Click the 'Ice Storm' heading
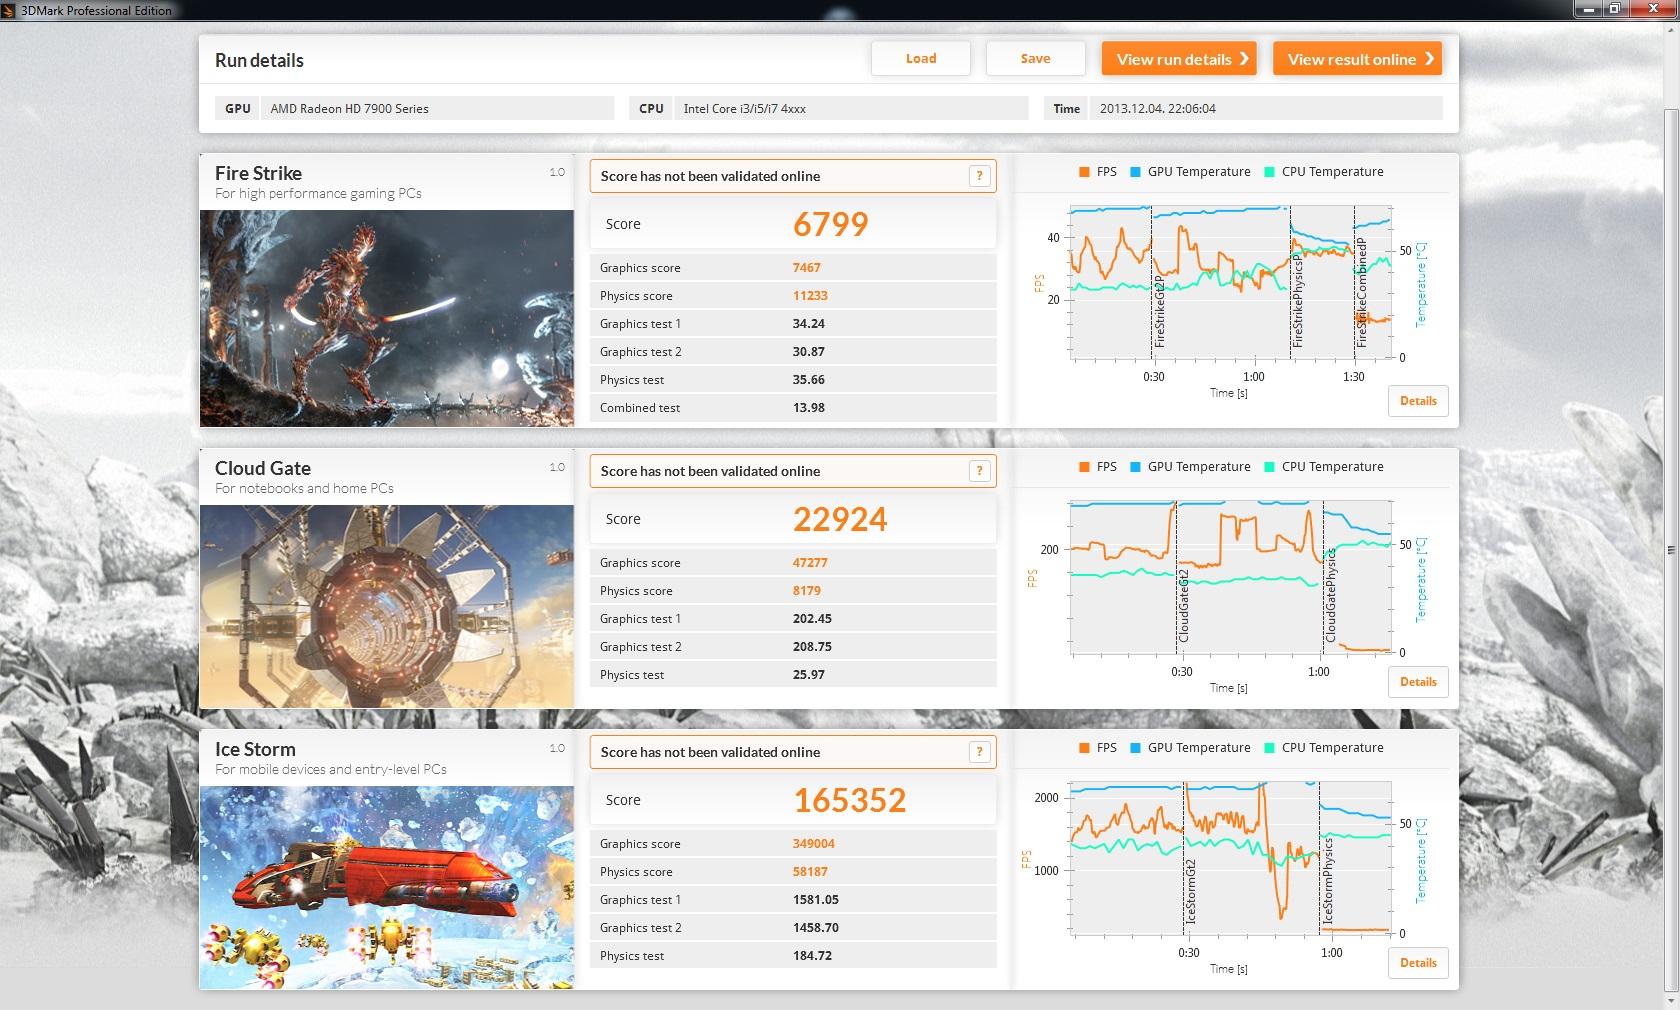 (x=255, y=749)
